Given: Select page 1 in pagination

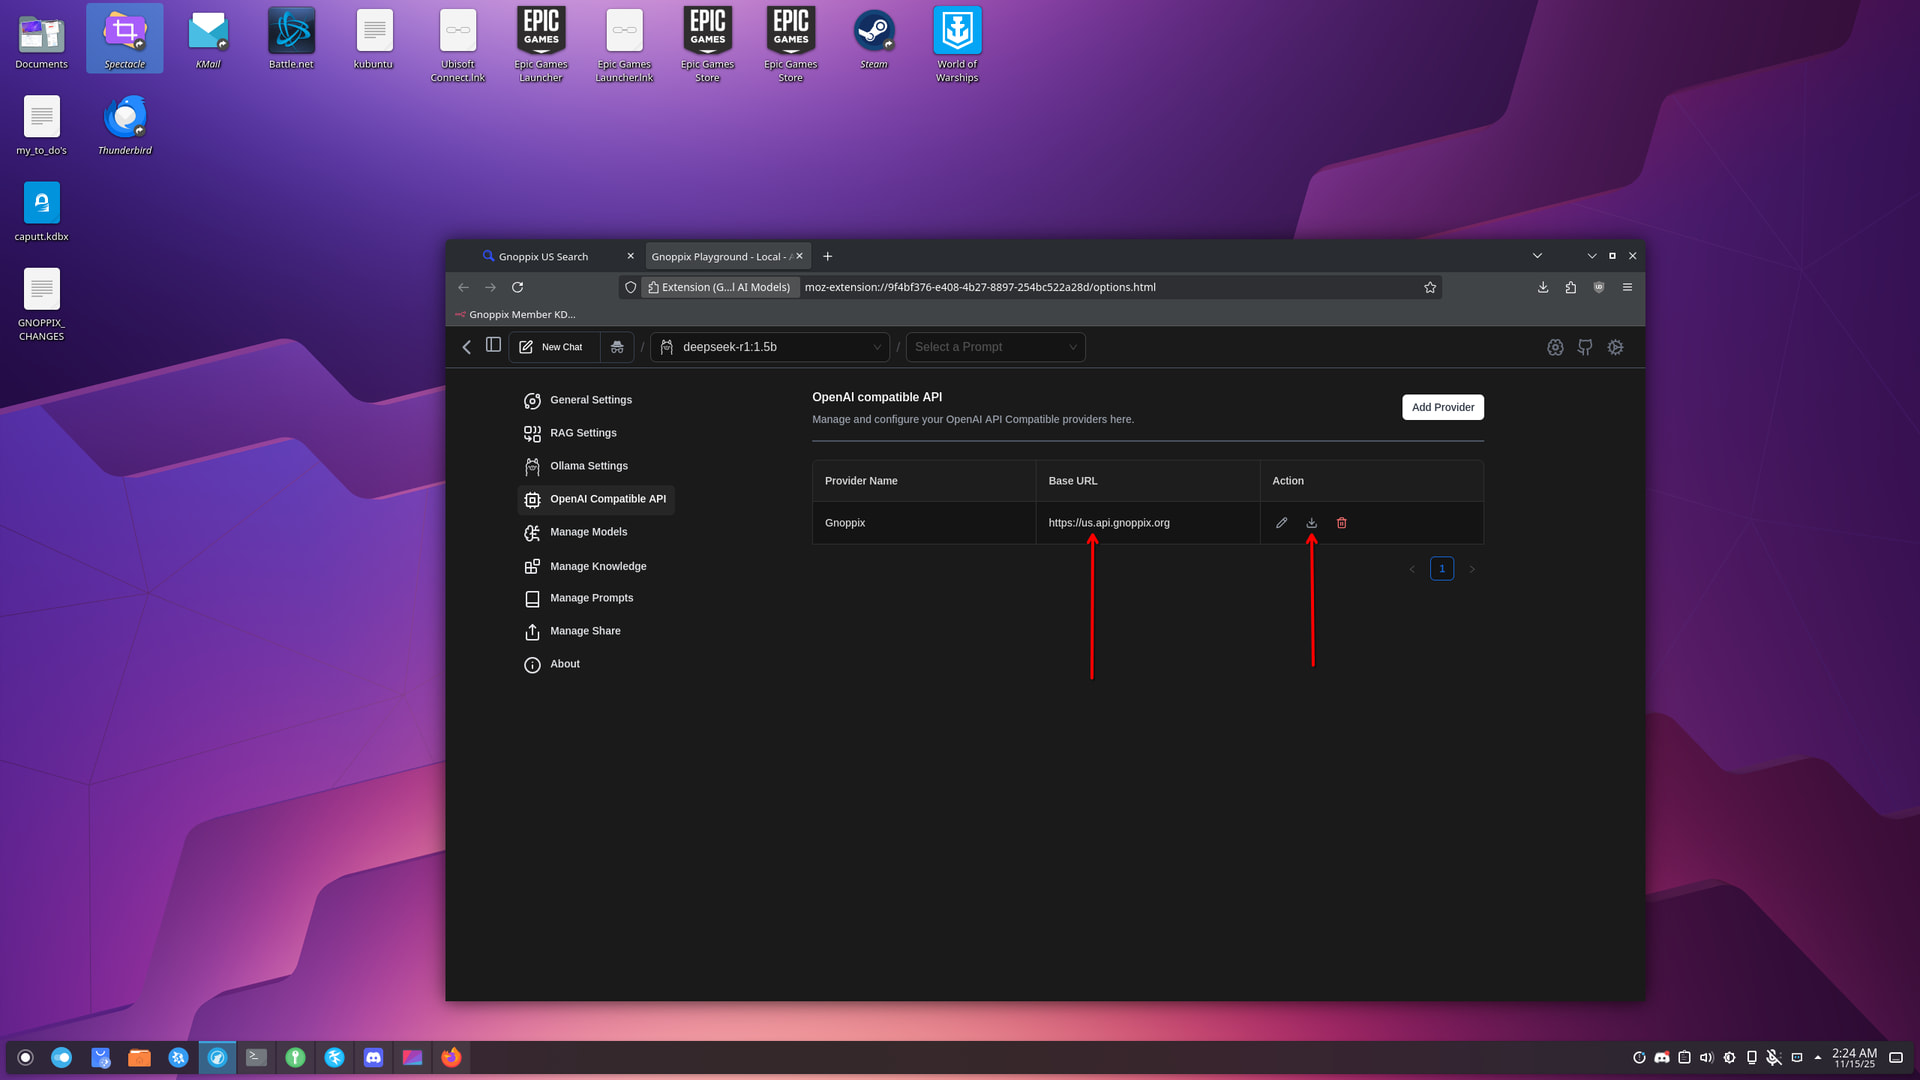Looking at the screenshot, I should (x=1441, y=569).
